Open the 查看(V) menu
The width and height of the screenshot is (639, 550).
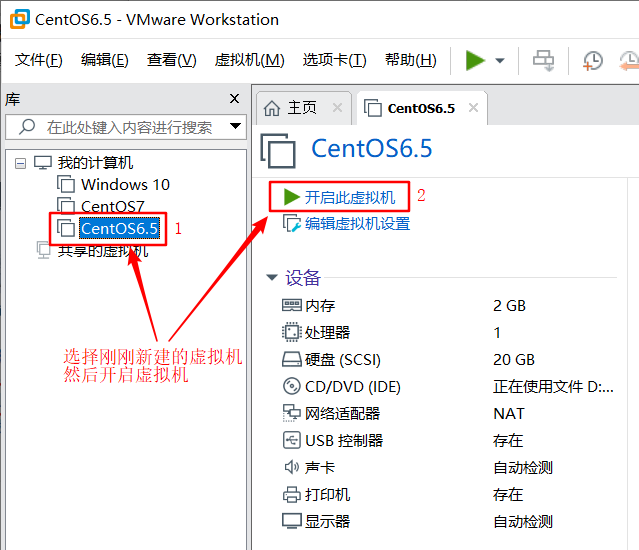[x=172, y=60]
